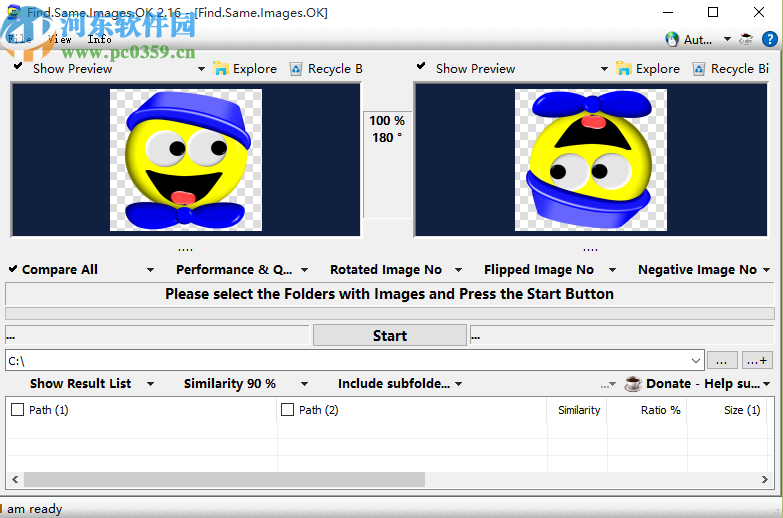The image size is (783, 518).
Task: Click the globe language icon next to Aut...
Action: (x=672, y=39)
